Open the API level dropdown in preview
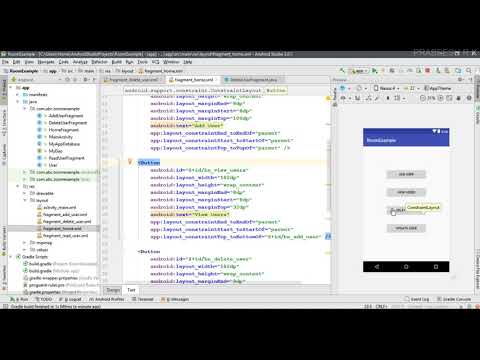Viewport: 480px width, 360px height. click(411, 88)
